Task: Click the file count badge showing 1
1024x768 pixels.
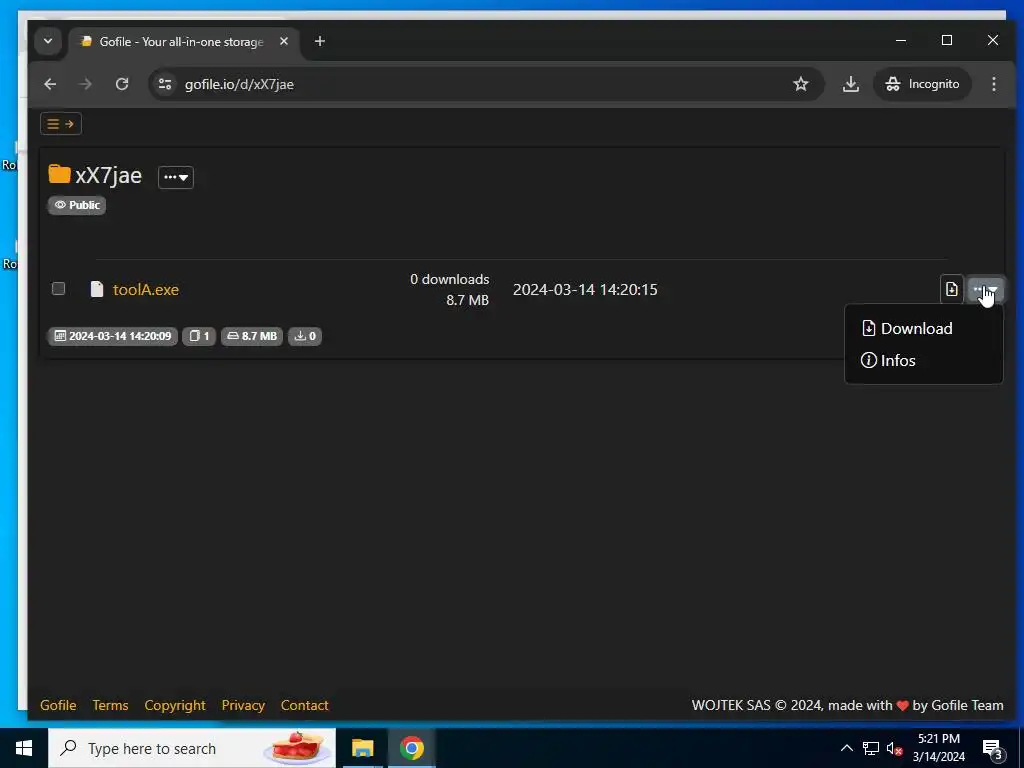Action: (x=199, y=336)
